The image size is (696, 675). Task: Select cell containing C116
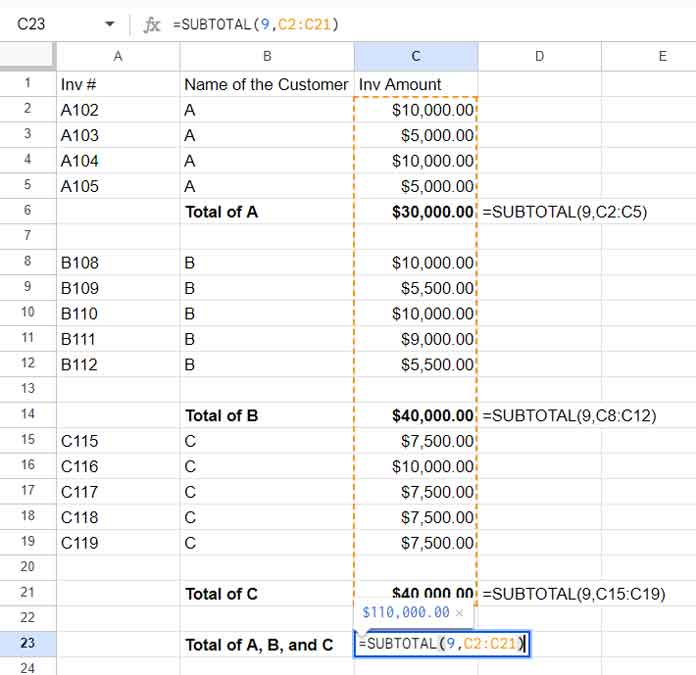pos(118,466)
